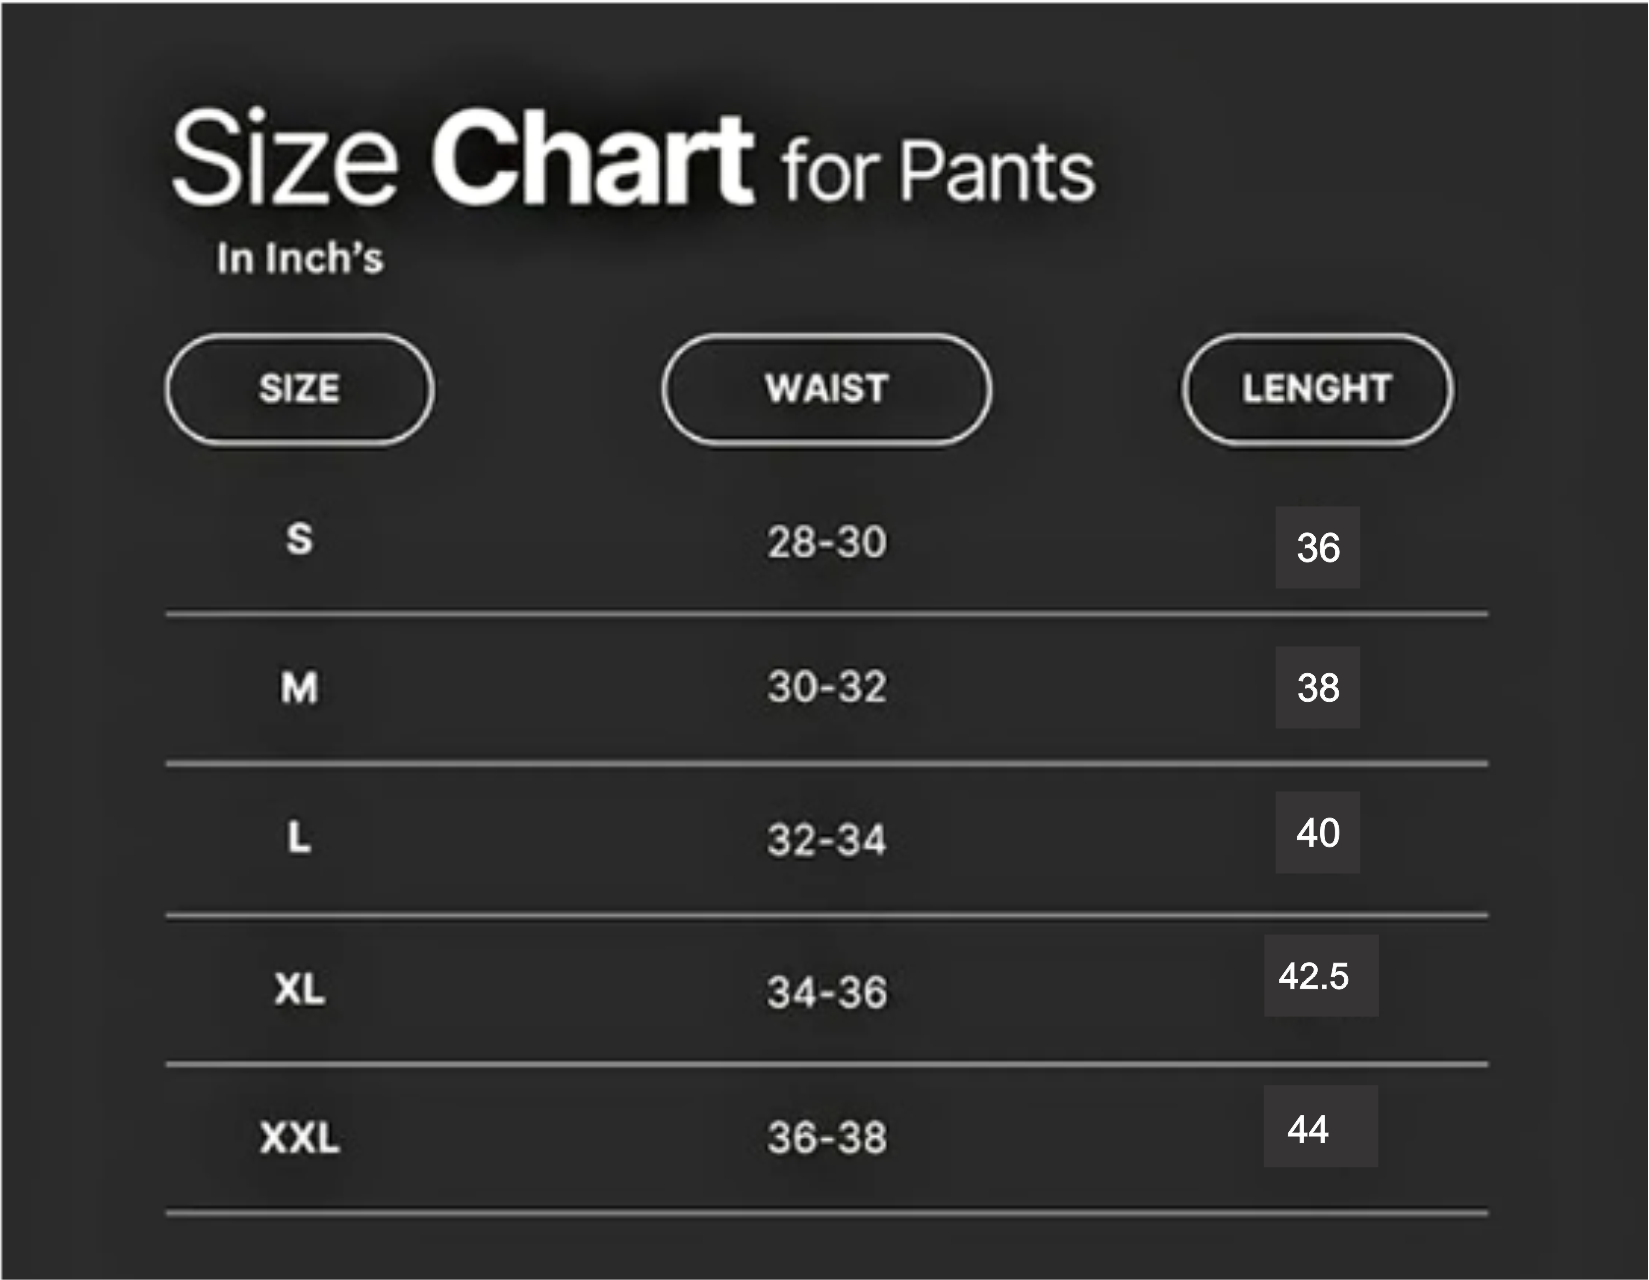Viewport: 1649px width, 1280px height.
Task: Click the SIZE header pill
Action: click(299, 389)
